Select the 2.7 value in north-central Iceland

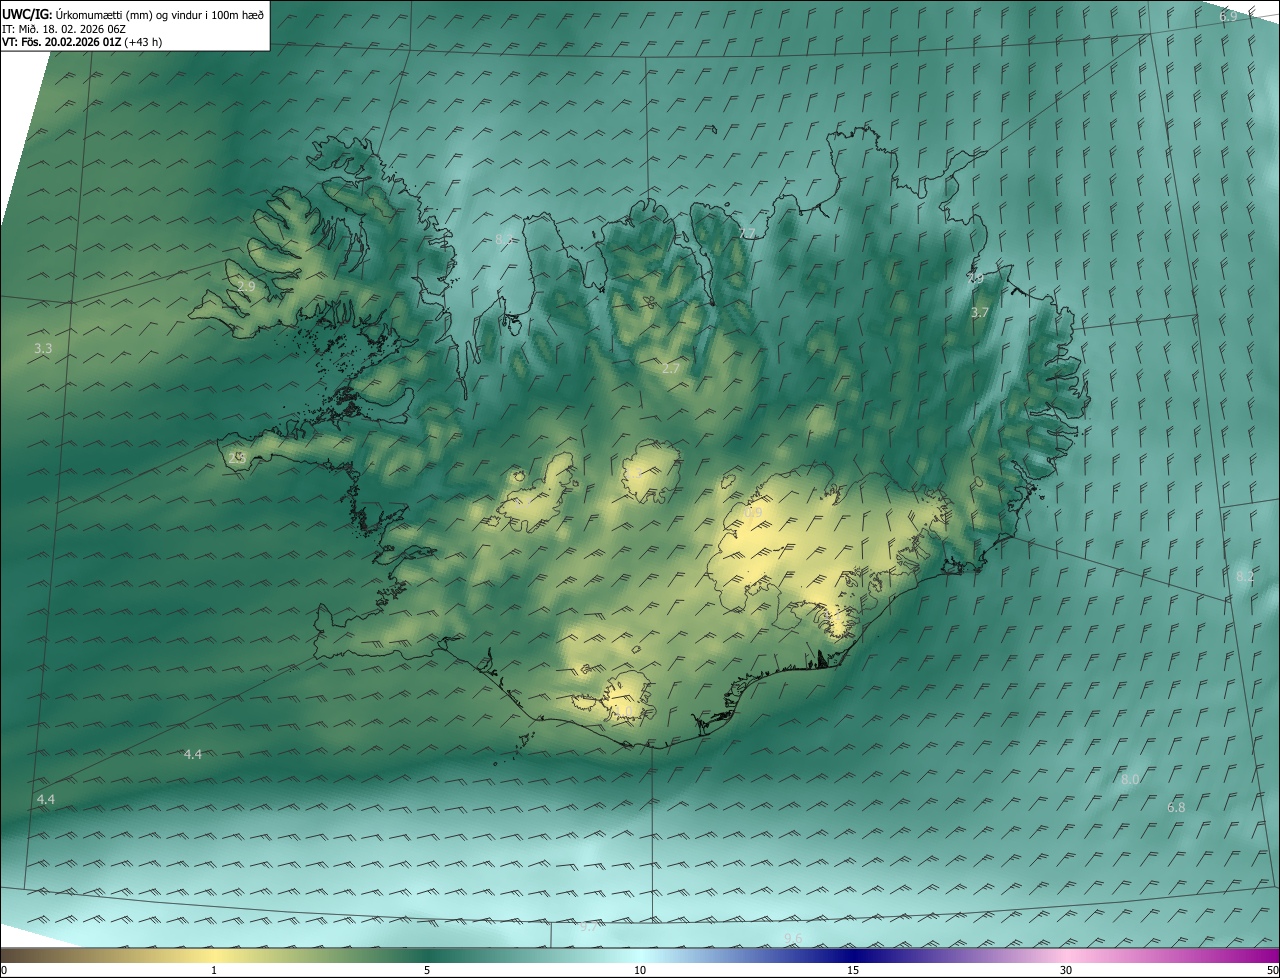pyautogui.click(x=671, y=369)
